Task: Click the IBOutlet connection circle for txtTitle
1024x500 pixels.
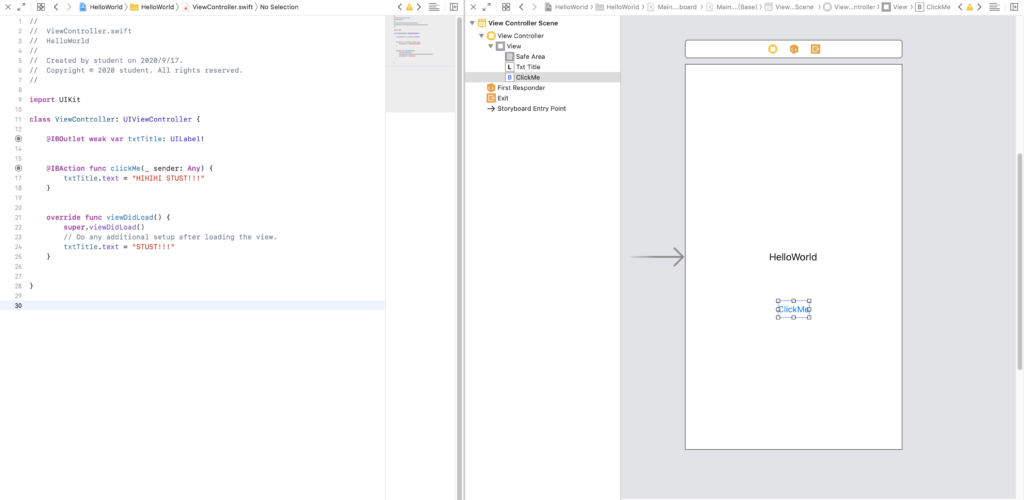Action: pyautogui.click(x=19, y=139)
